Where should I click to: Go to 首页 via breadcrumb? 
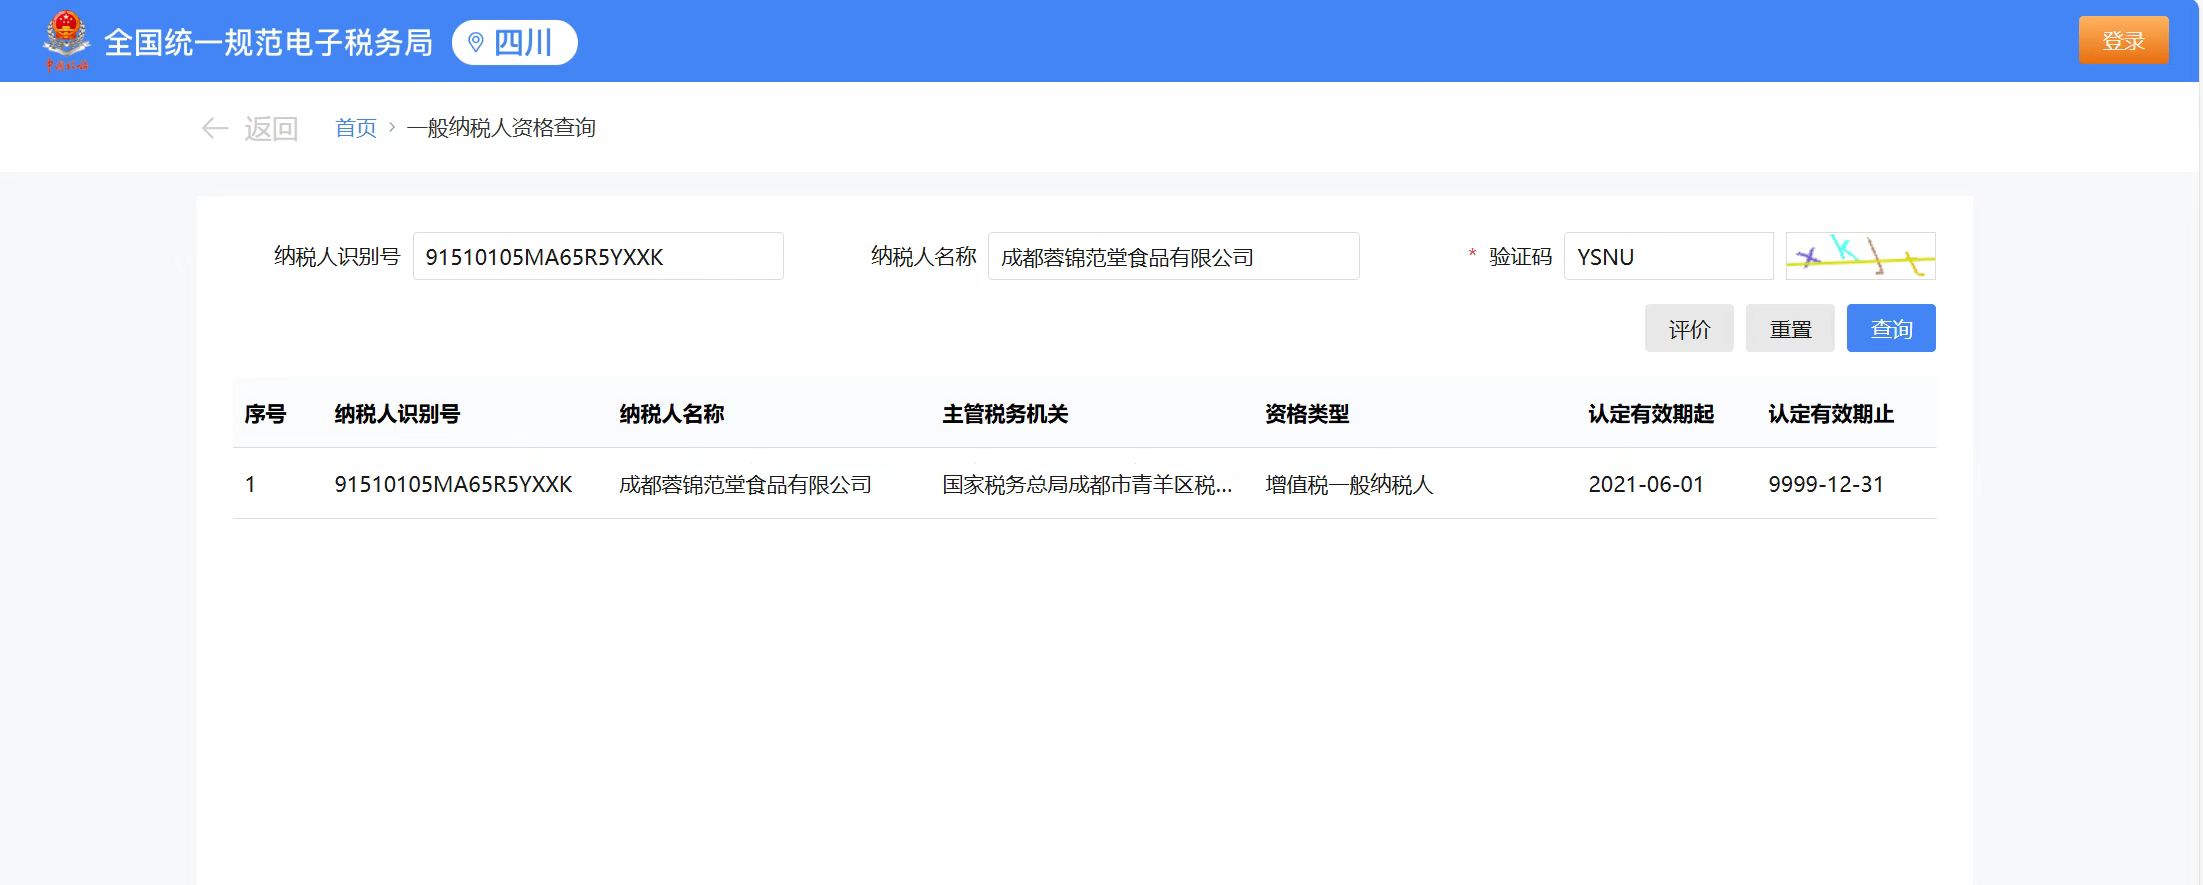[355, 128]
